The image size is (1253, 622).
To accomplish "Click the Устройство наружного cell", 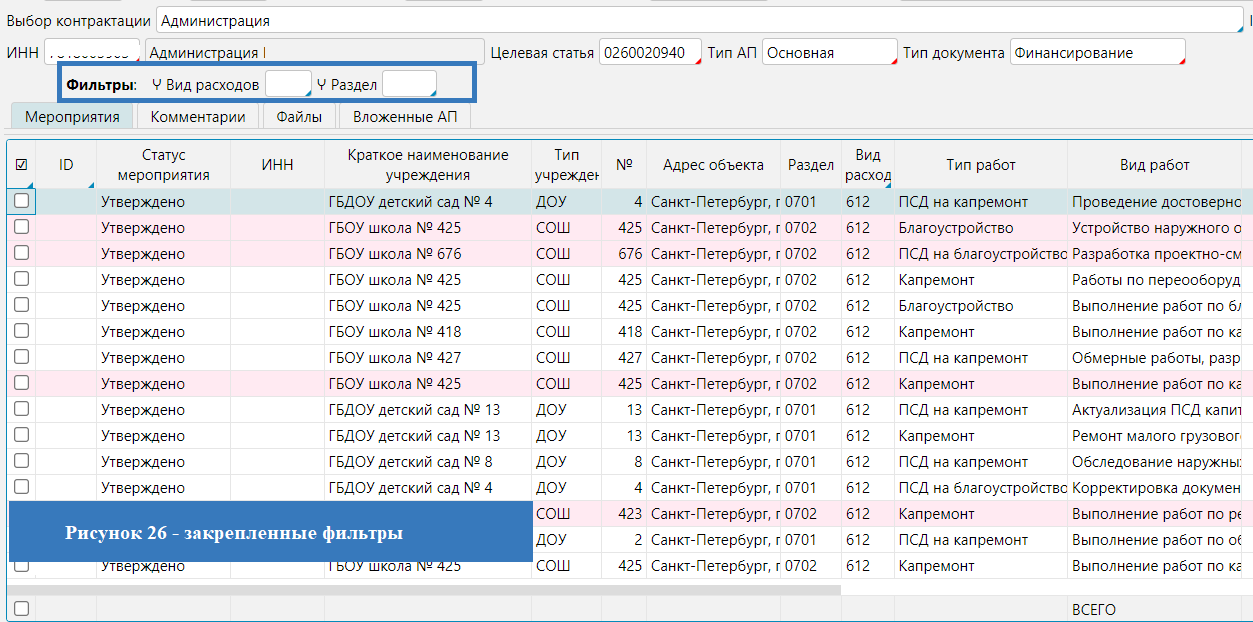I will click(1155, 228).
